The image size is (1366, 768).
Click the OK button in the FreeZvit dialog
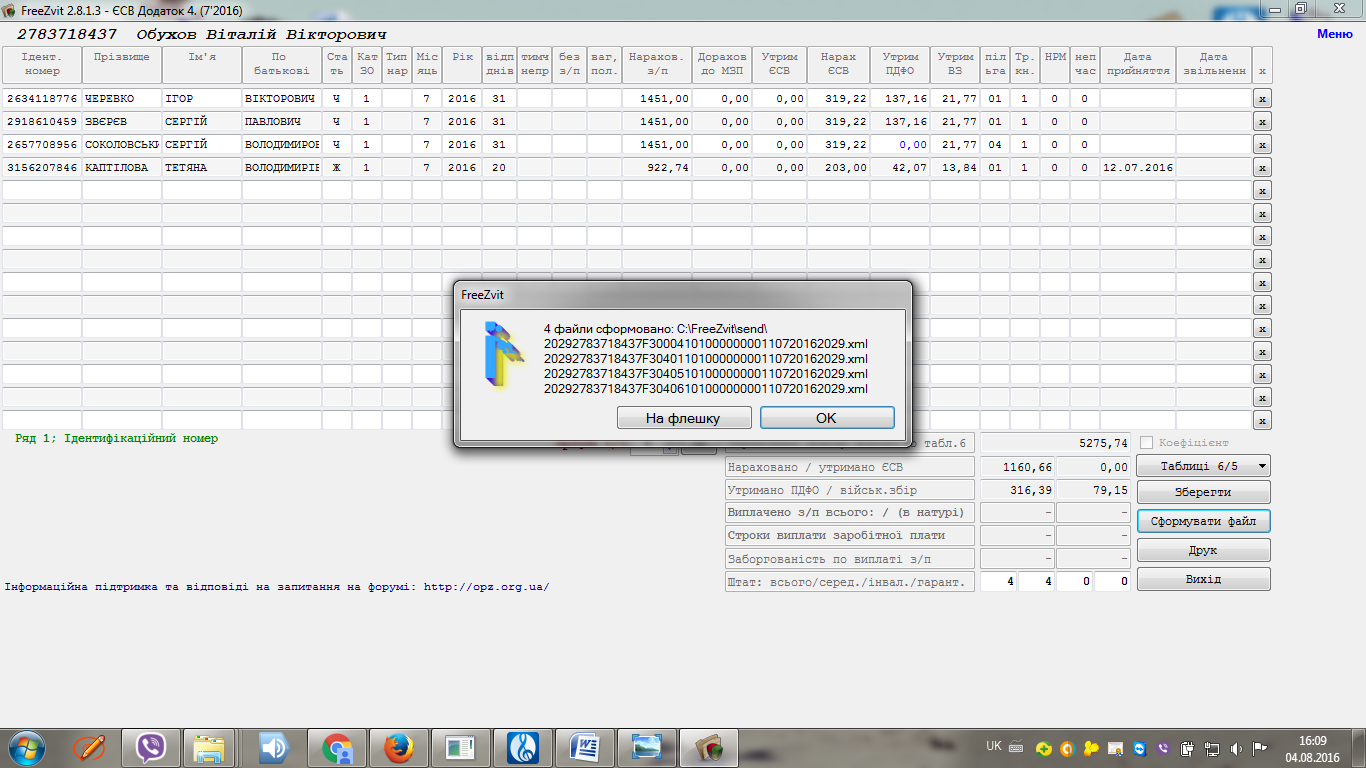[826, 418]
